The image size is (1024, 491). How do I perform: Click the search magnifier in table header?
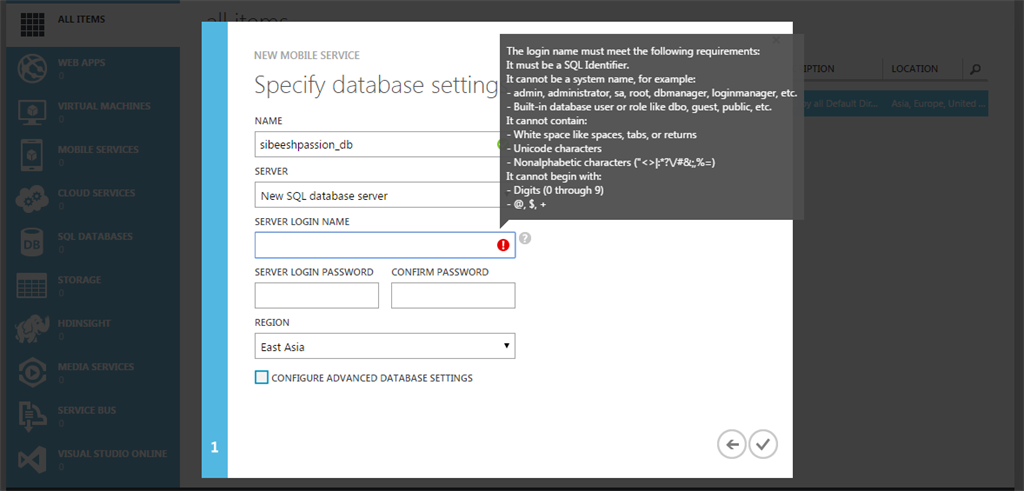pyautogui.click(x=976, y=69)
